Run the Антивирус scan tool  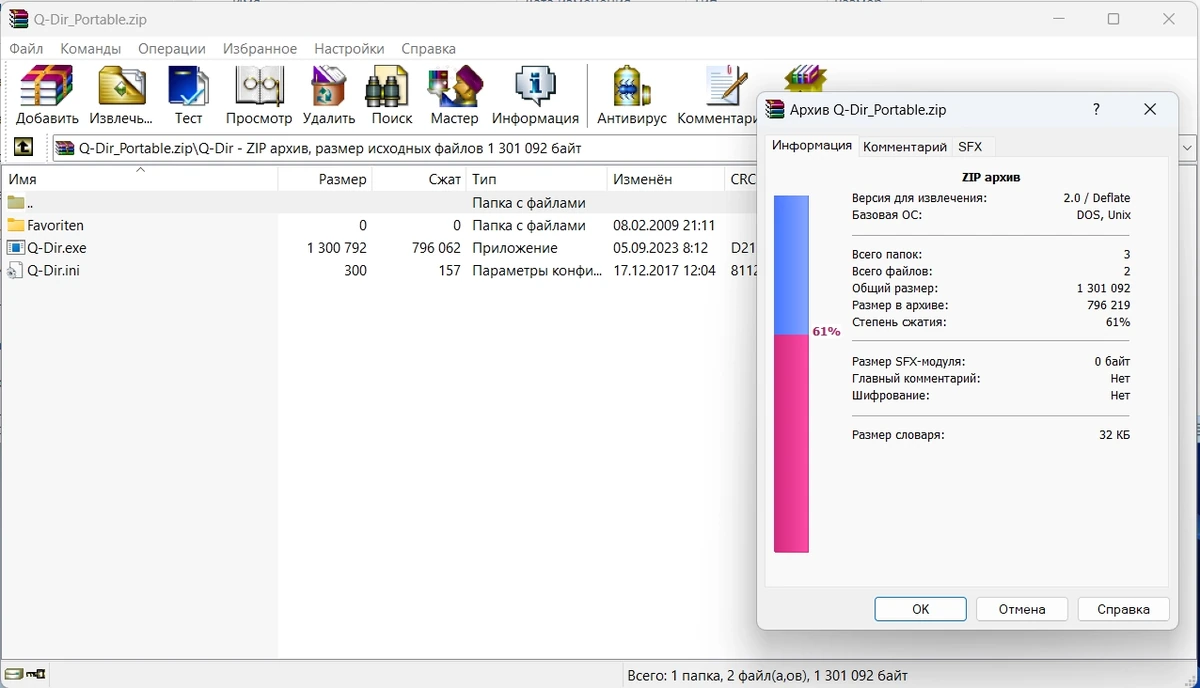(x=631, y=87)
